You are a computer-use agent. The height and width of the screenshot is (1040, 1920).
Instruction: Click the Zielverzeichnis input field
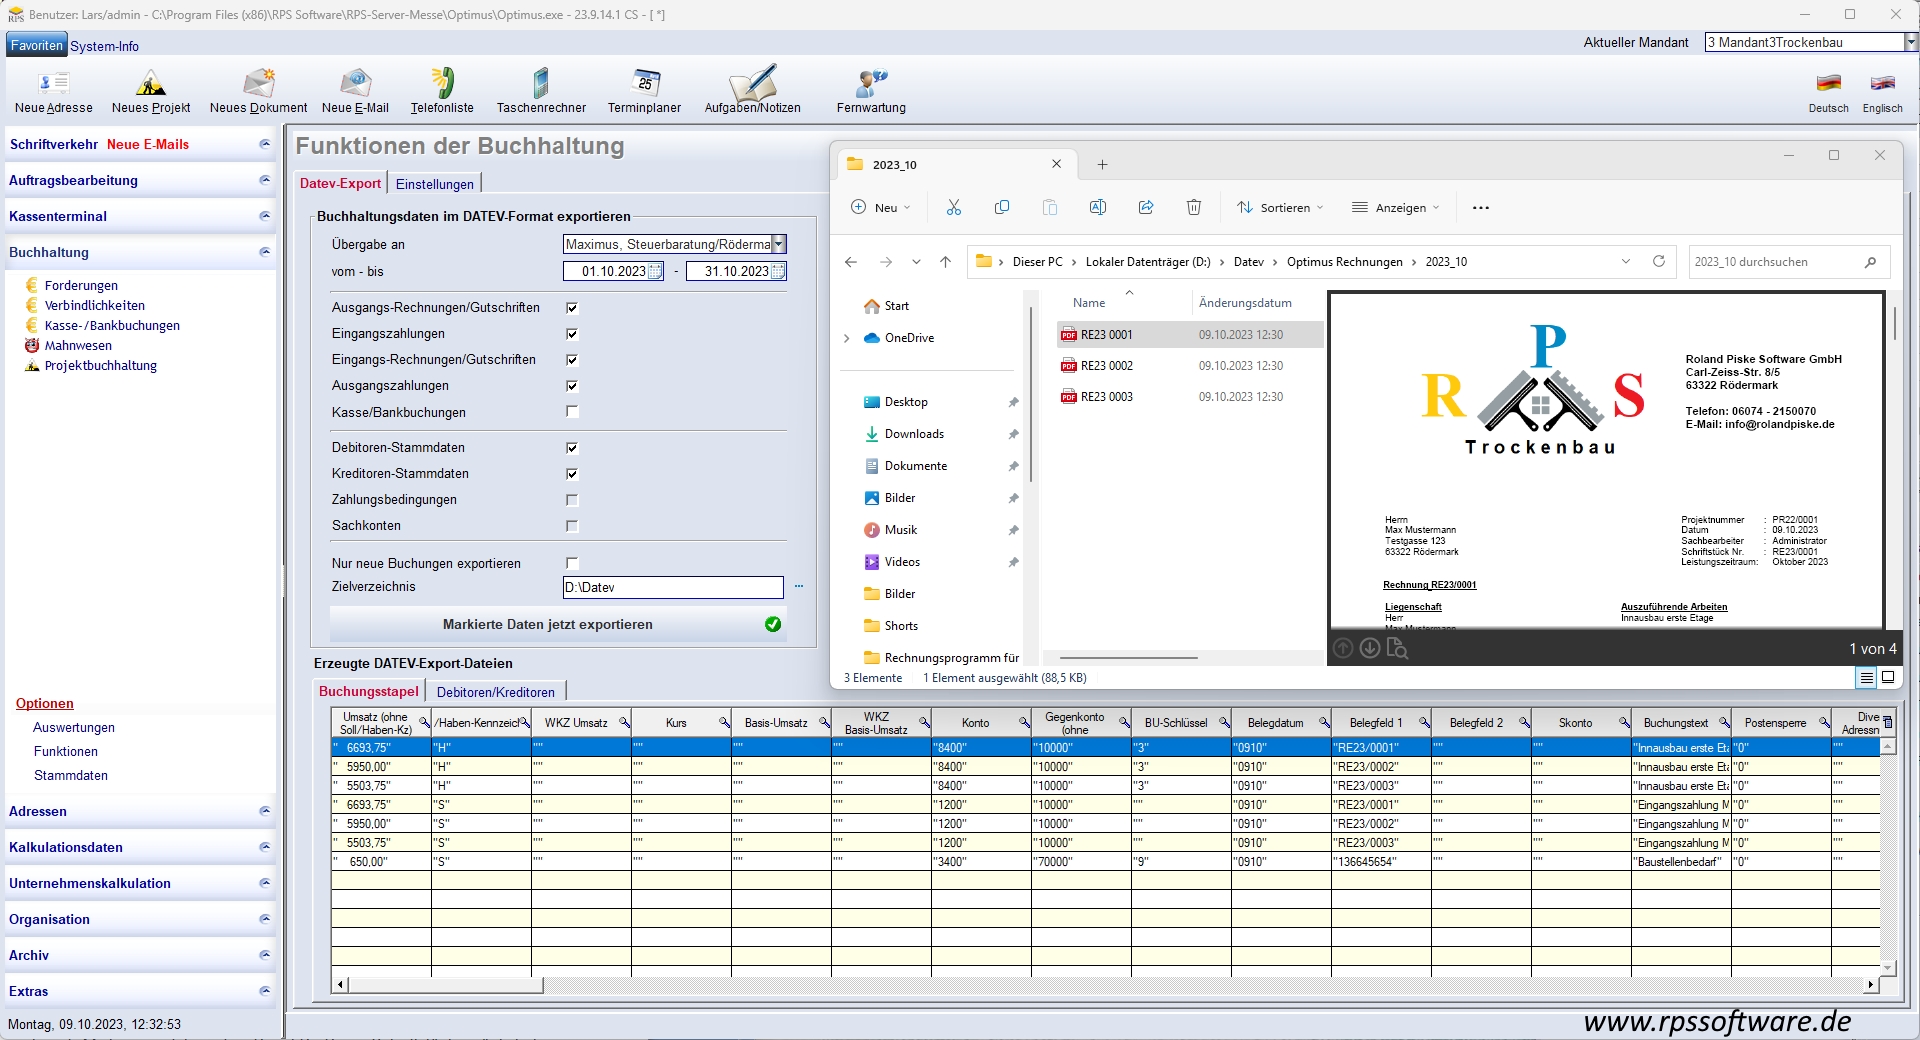(672, 587)
